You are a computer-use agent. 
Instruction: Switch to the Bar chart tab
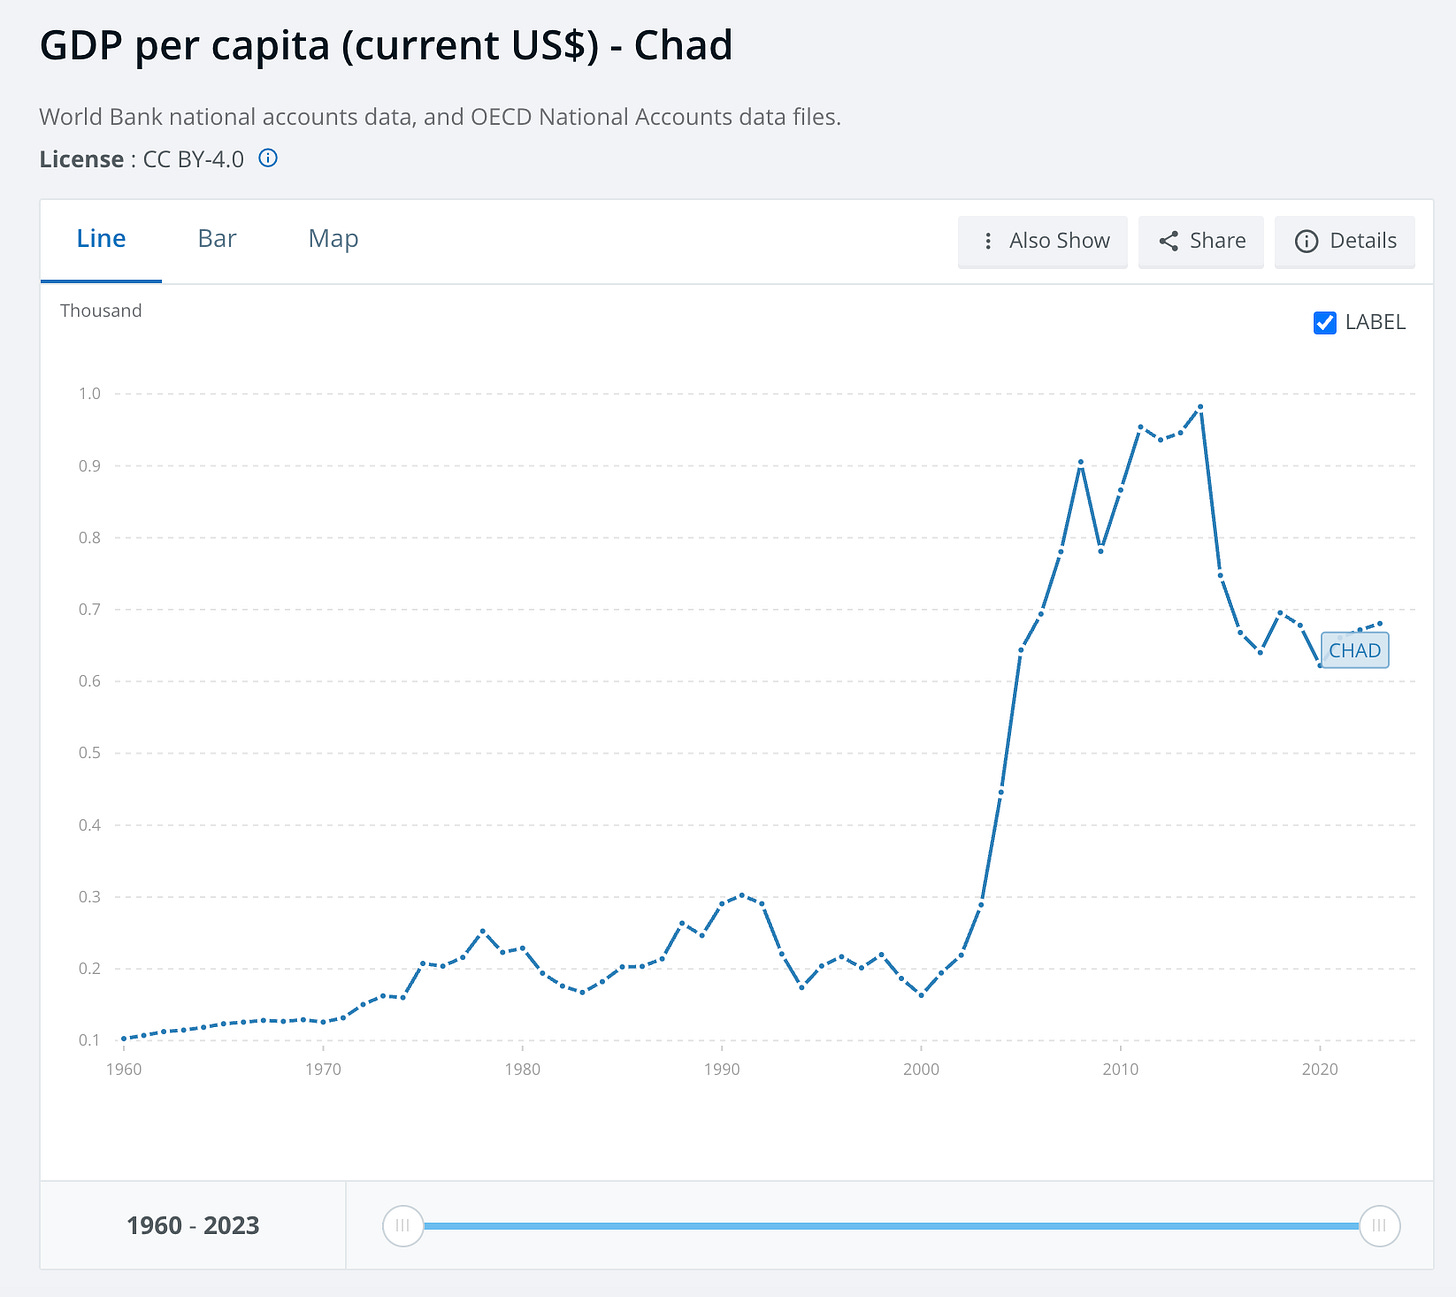point(216,238)
